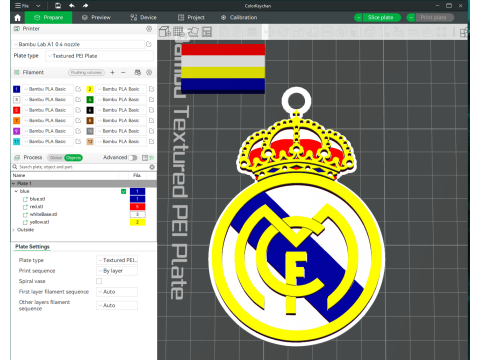Image resolution: width=480 pixels, height=360 pixels.
Task: Select whitebase.stl in the object list
Action: click(43, 214)
